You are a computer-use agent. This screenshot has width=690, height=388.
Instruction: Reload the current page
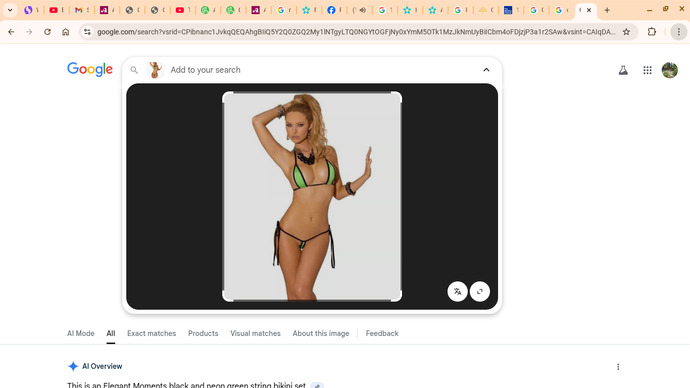pyautogui.click(x=47, y=32)
